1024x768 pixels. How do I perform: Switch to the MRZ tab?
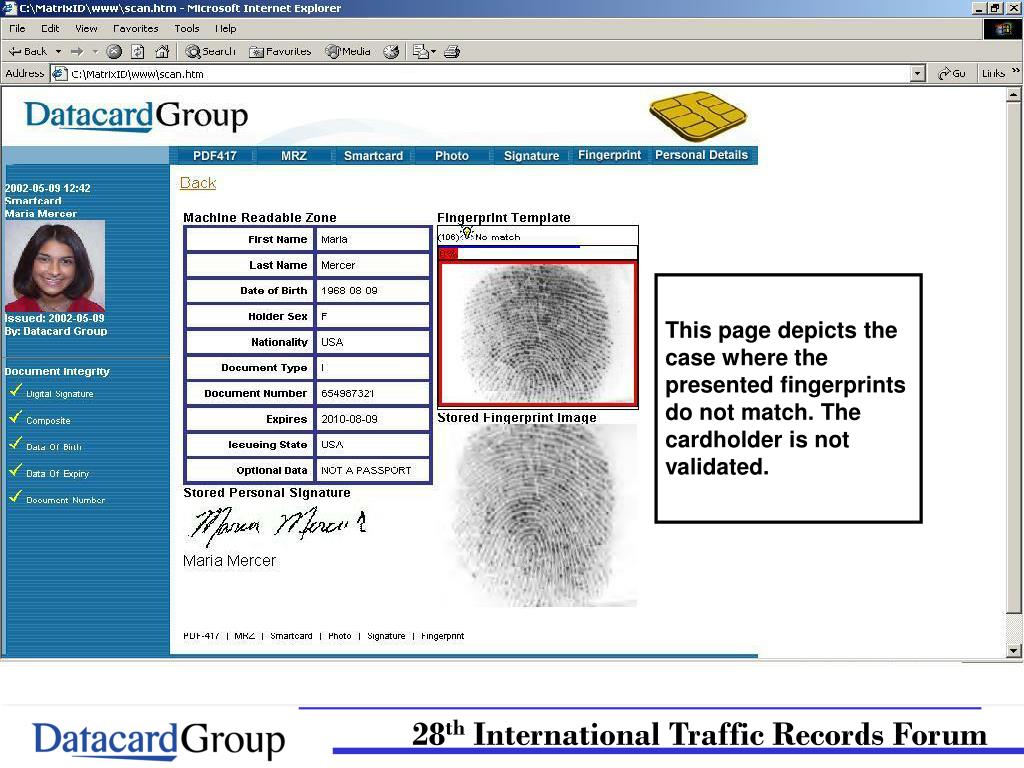[294, 155]
